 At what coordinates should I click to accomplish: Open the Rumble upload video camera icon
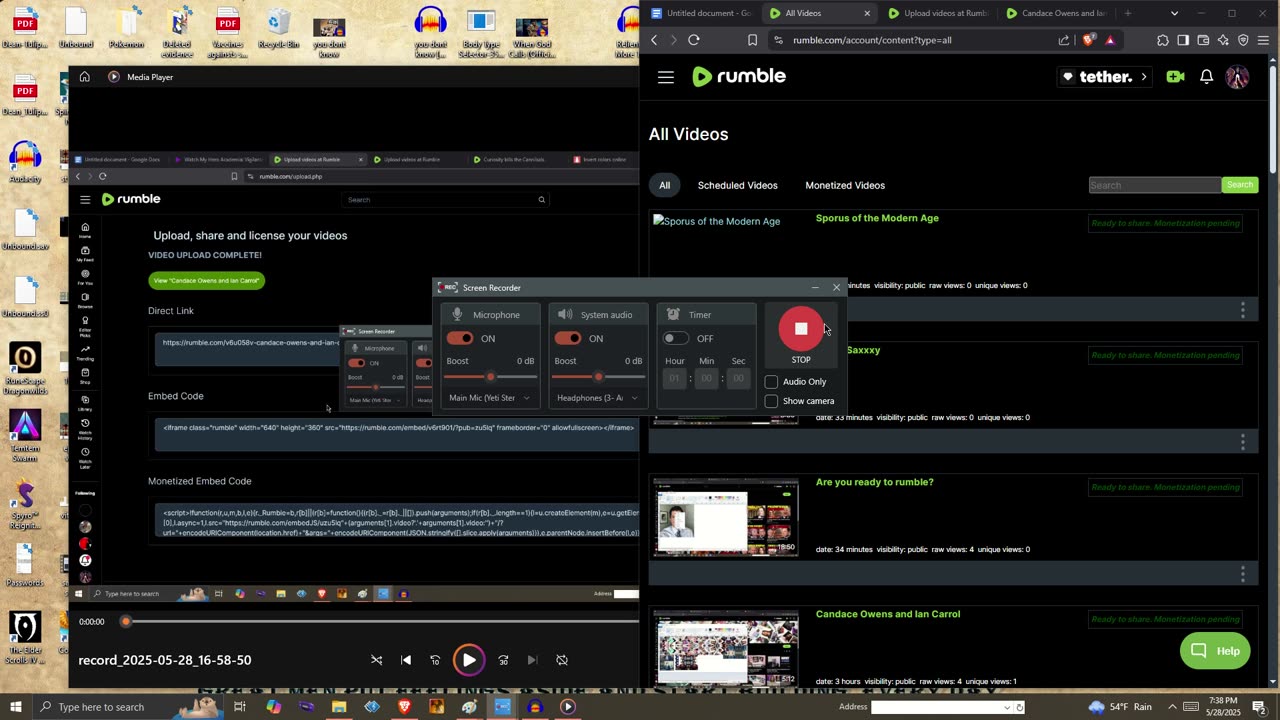pos(1175,77)
